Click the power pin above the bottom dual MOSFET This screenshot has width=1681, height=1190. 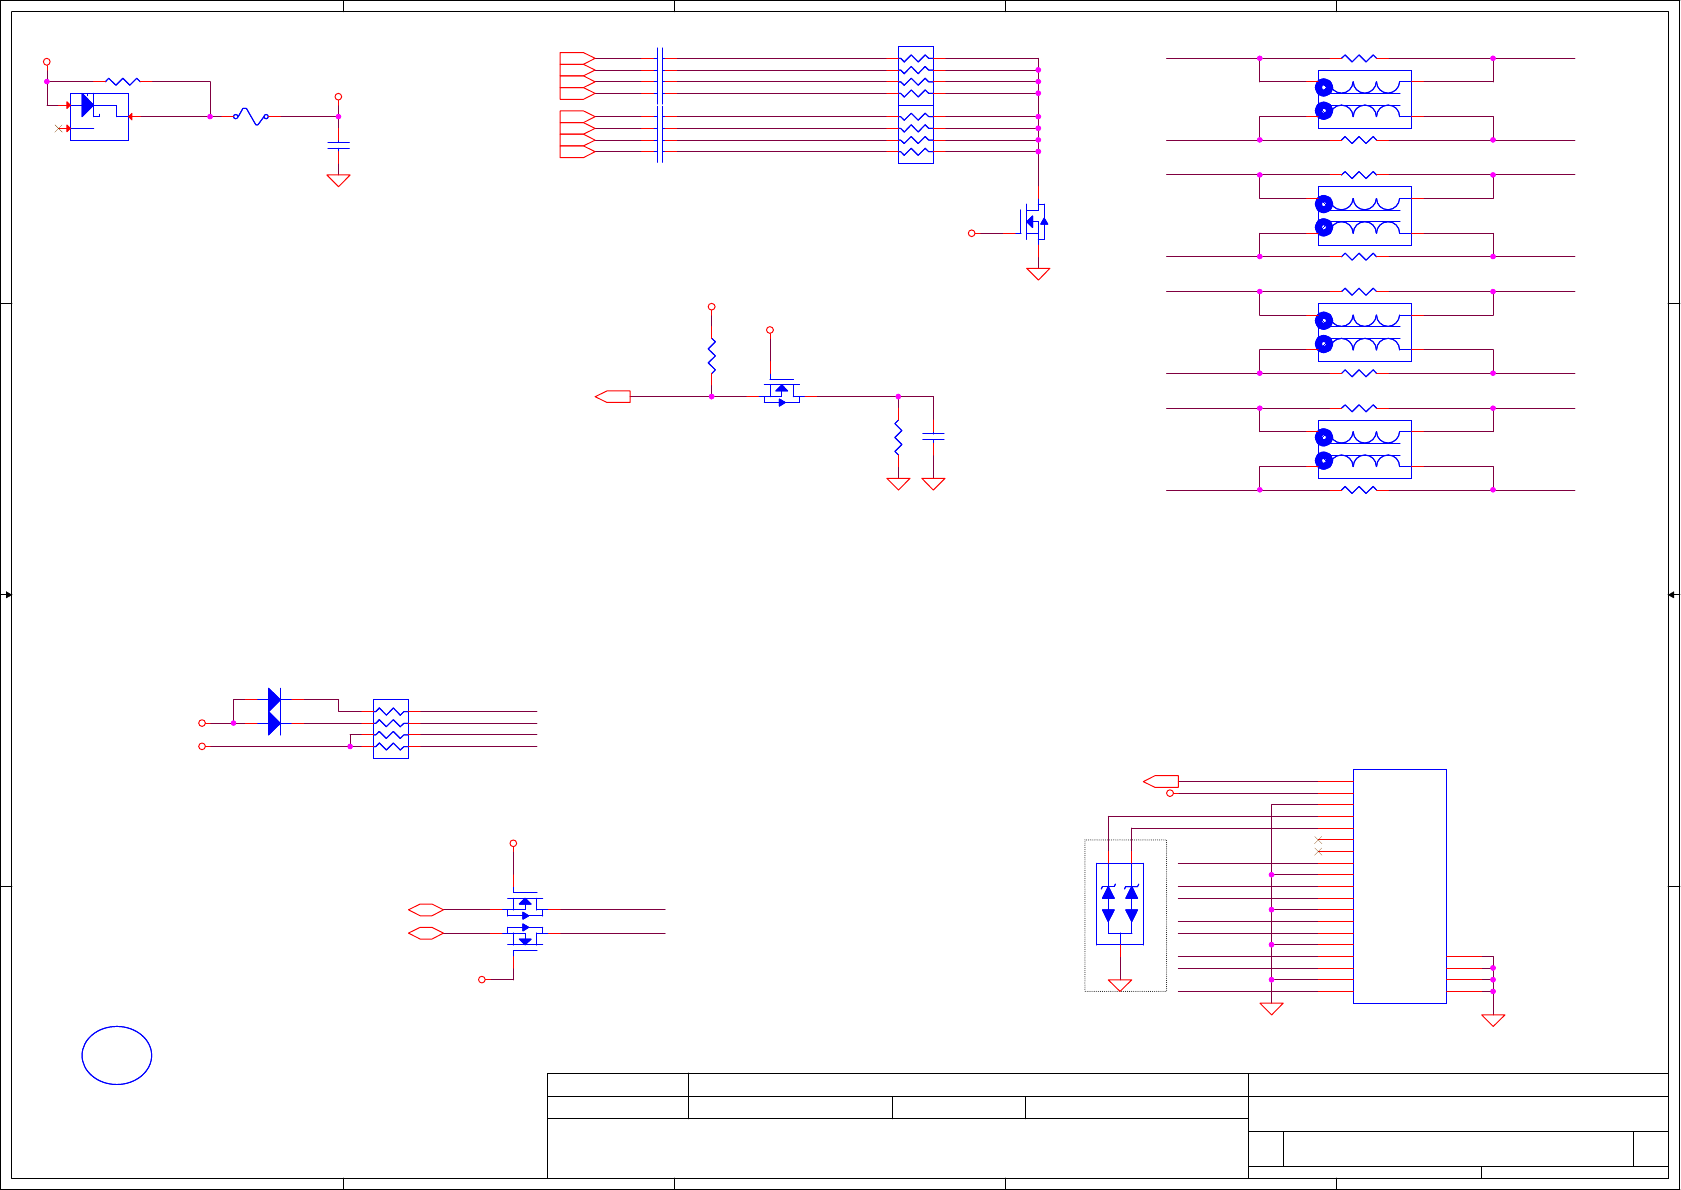point(514,843)
